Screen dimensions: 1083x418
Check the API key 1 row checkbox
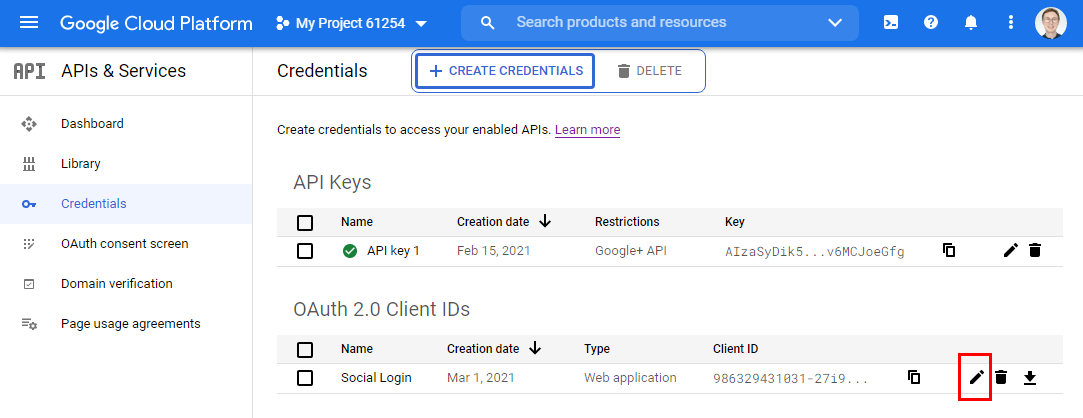[305, 251]
